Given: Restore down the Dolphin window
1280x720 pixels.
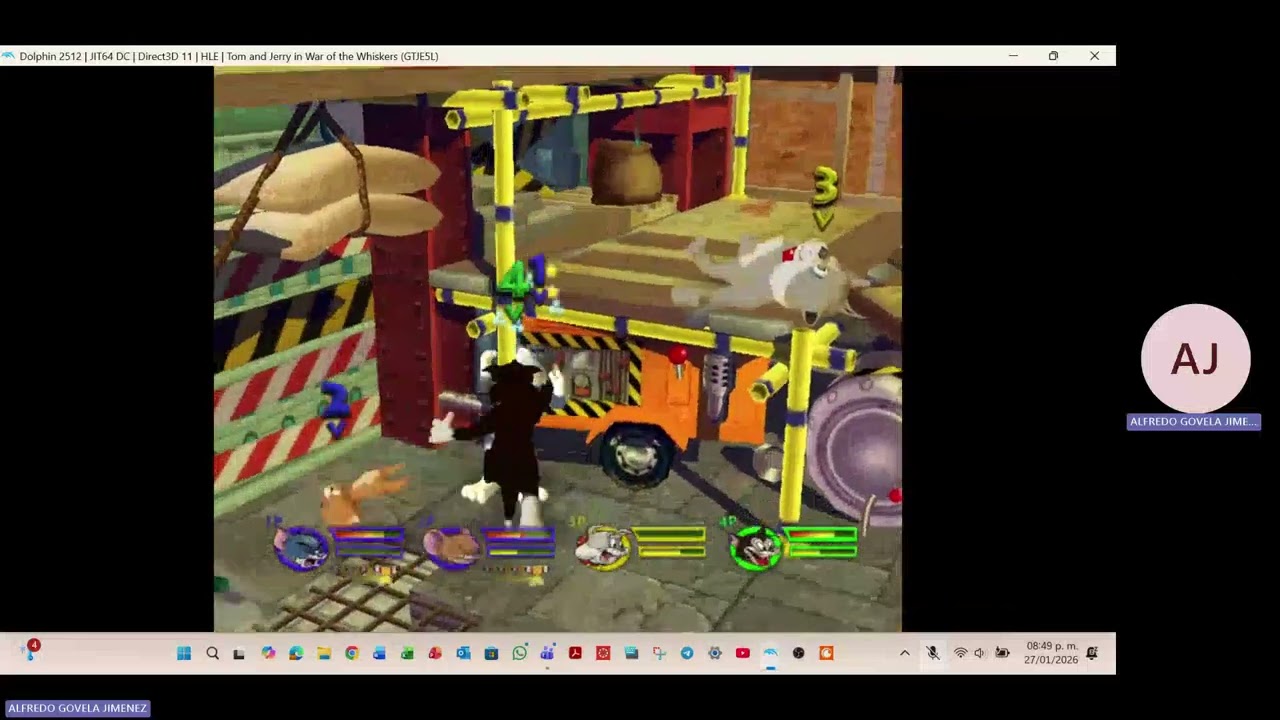Looking at the screenshot, I should 1053,56.
